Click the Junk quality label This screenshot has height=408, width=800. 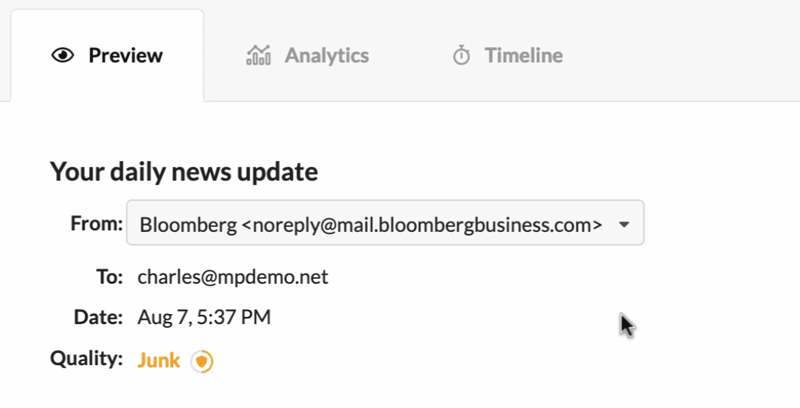coord(158,360)
